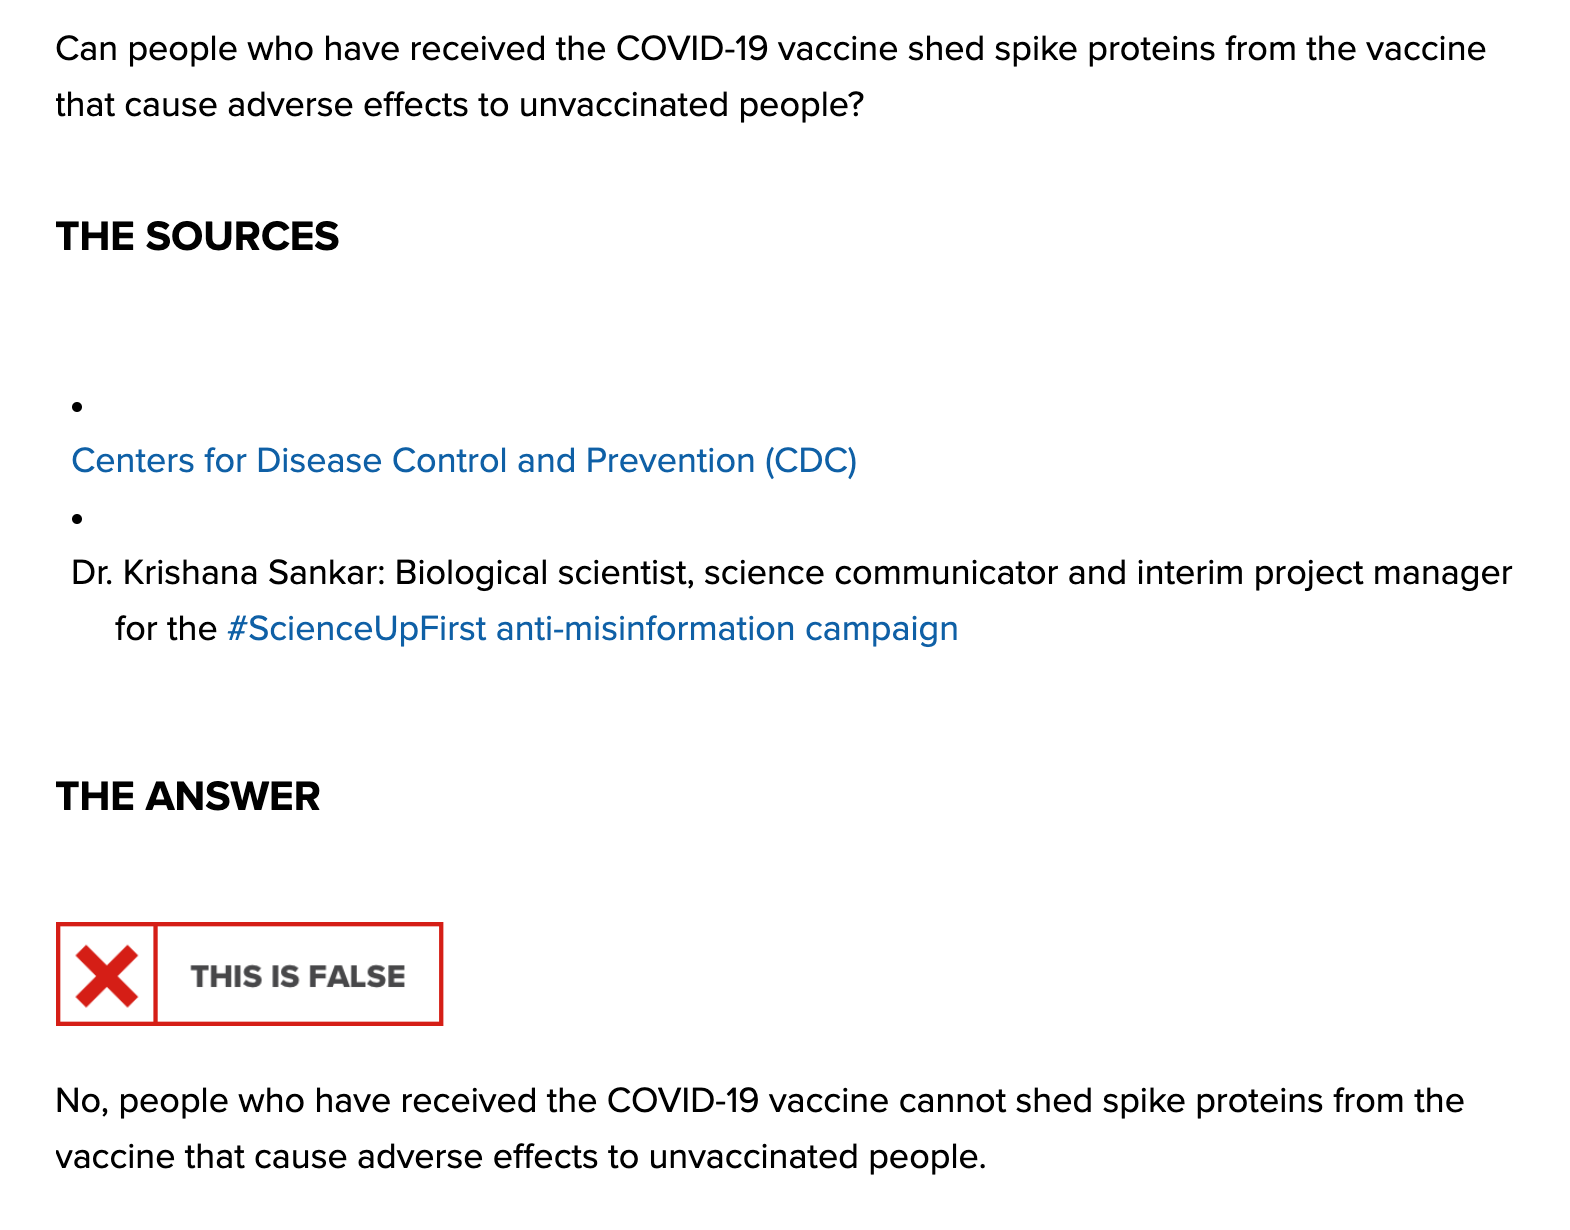Click the answer paragraph starting 'No, people who'
This screenshot has height=1230, width=1570.
point(760,1128)
